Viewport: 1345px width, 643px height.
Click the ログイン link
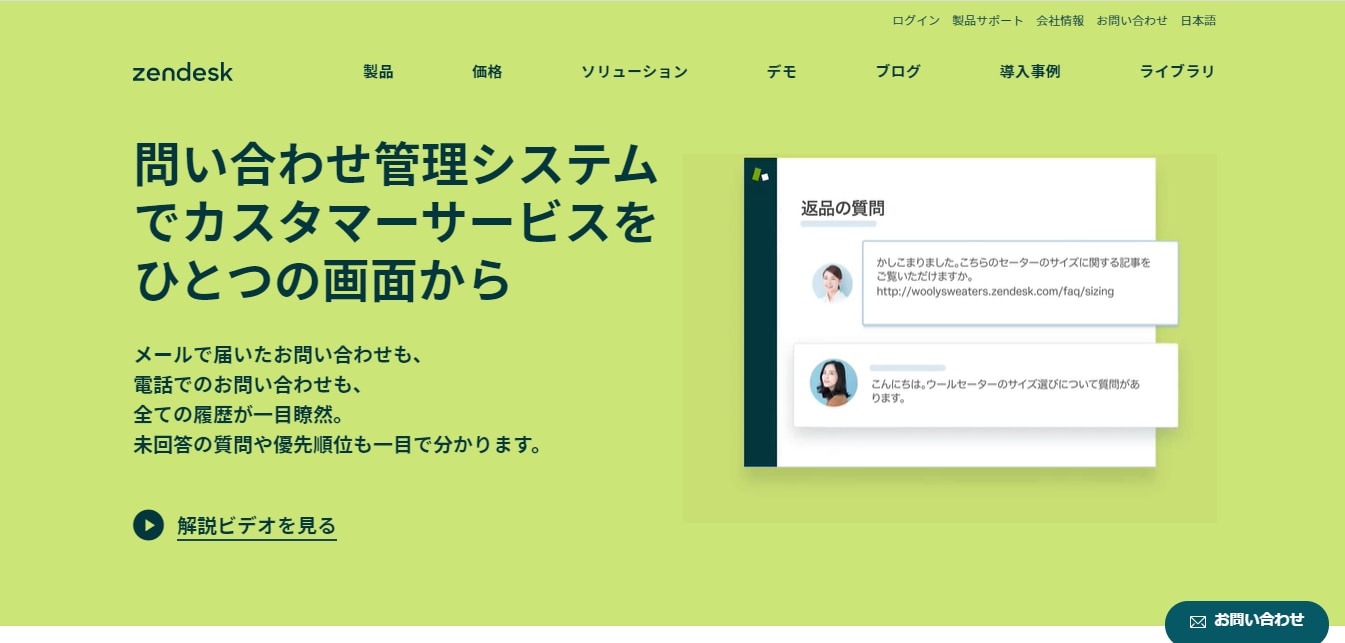pyautogui.click(x=915, y=20)
